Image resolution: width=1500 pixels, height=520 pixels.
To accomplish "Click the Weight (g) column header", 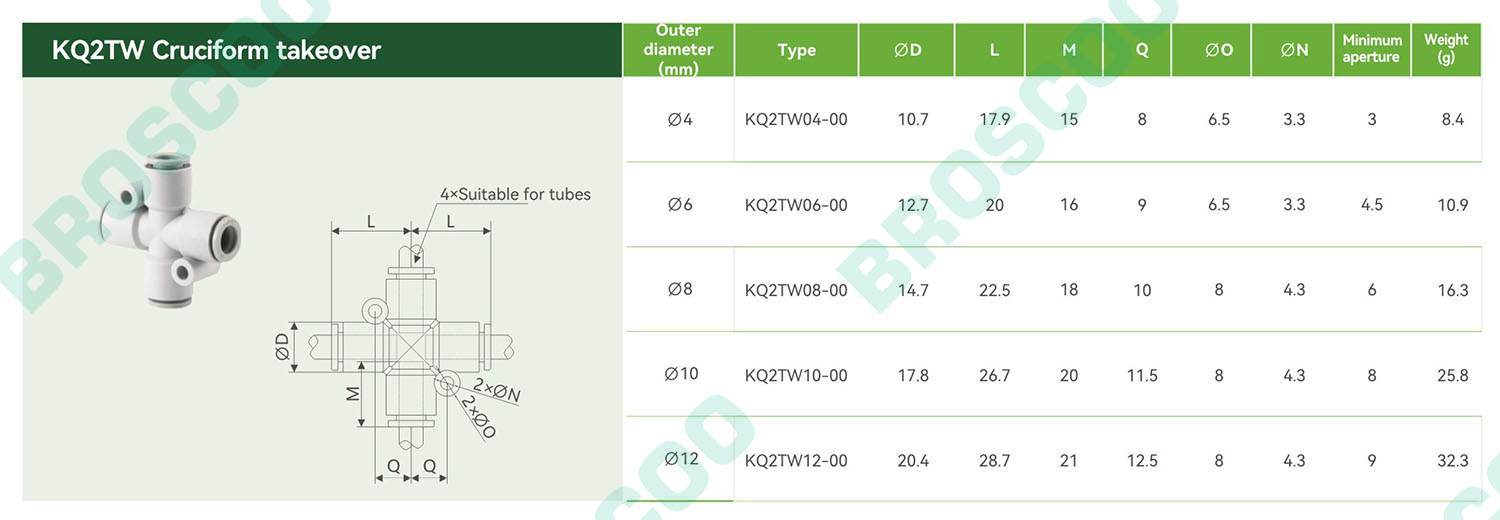I will pos(1446,50).
